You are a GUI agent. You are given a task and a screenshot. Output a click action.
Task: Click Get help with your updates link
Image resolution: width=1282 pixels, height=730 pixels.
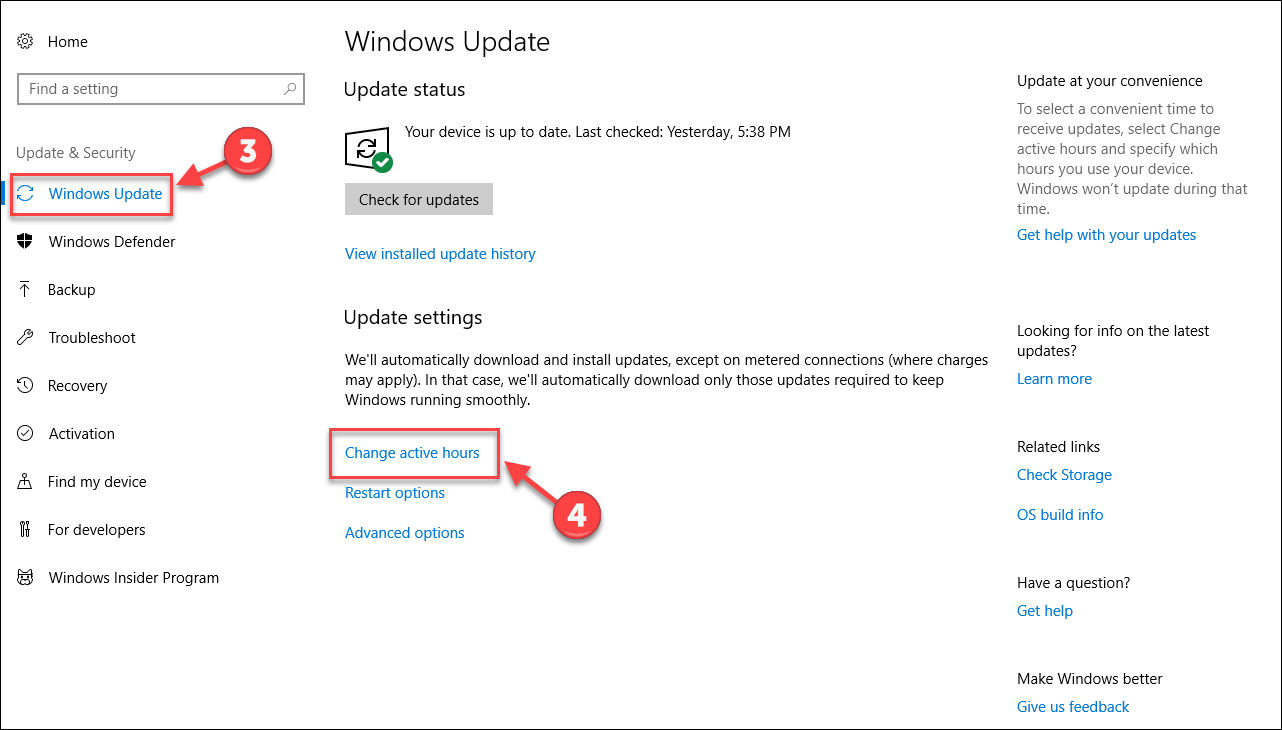1106,235
